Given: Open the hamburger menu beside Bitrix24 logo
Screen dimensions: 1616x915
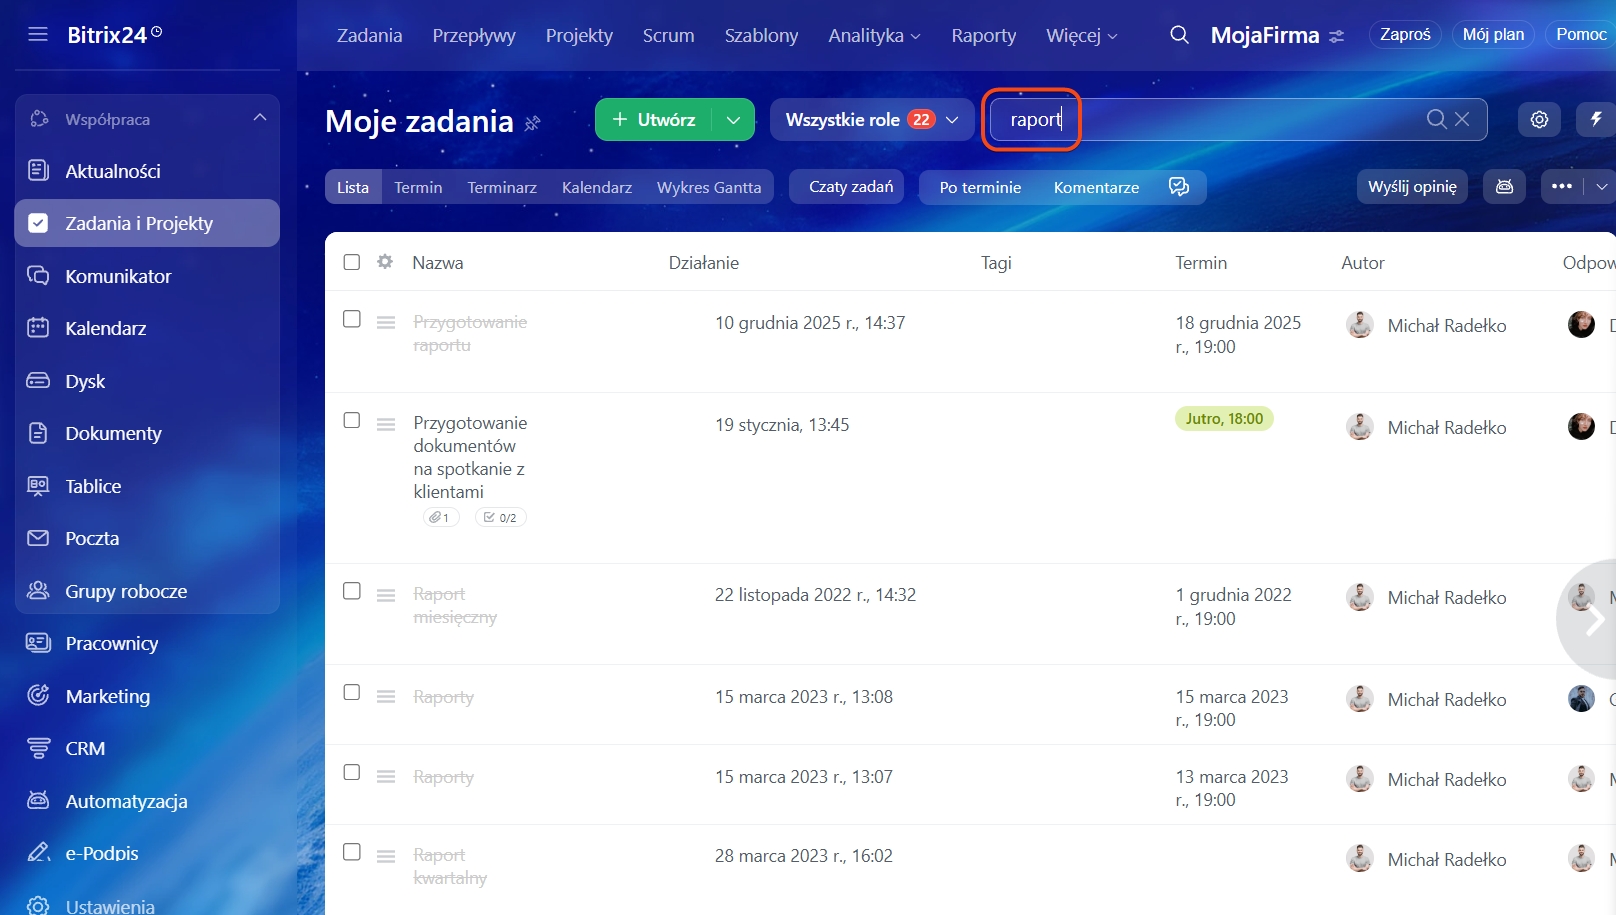Looking at the screenshot, I should tap(38, 35).
